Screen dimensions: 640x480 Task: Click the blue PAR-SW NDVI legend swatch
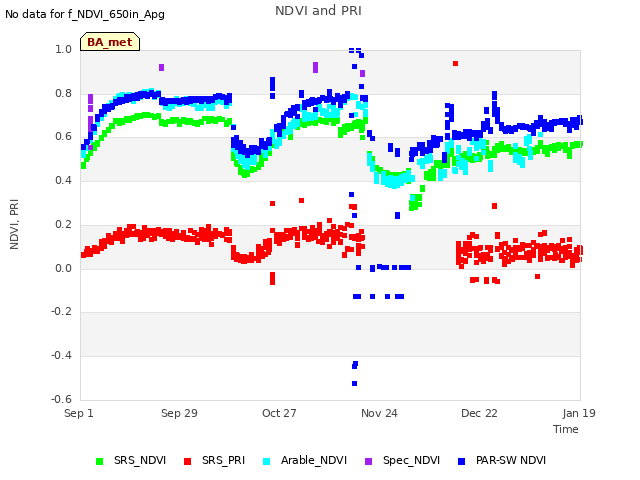pyautogui.click(x=462, y=461)
